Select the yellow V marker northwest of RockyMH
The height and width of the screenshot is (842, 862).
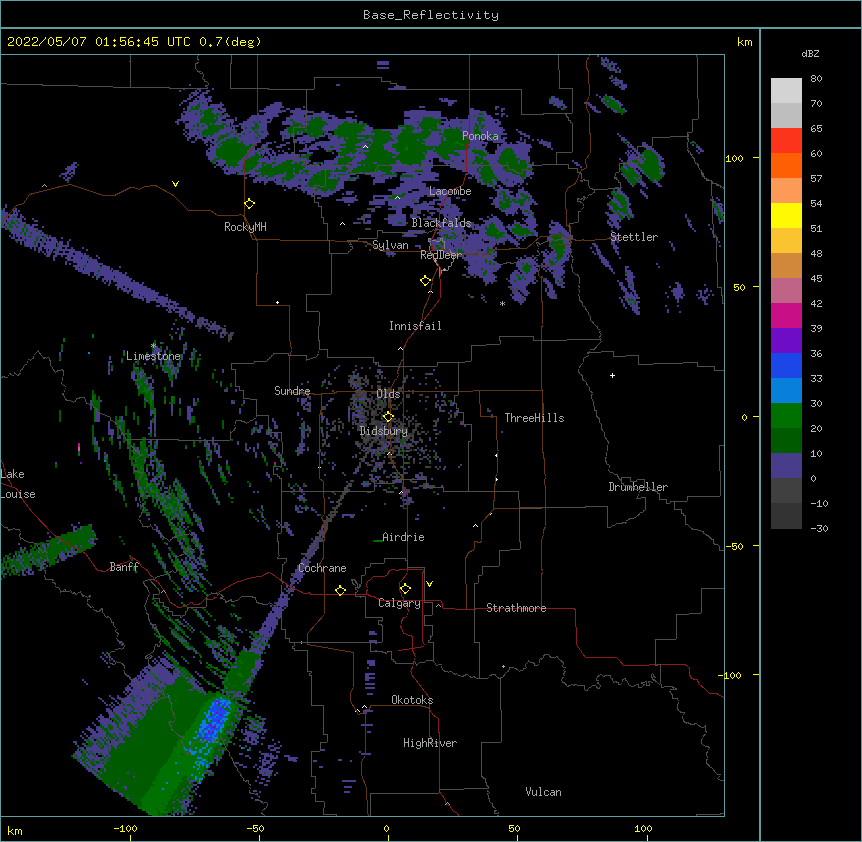tap(175, 184)
